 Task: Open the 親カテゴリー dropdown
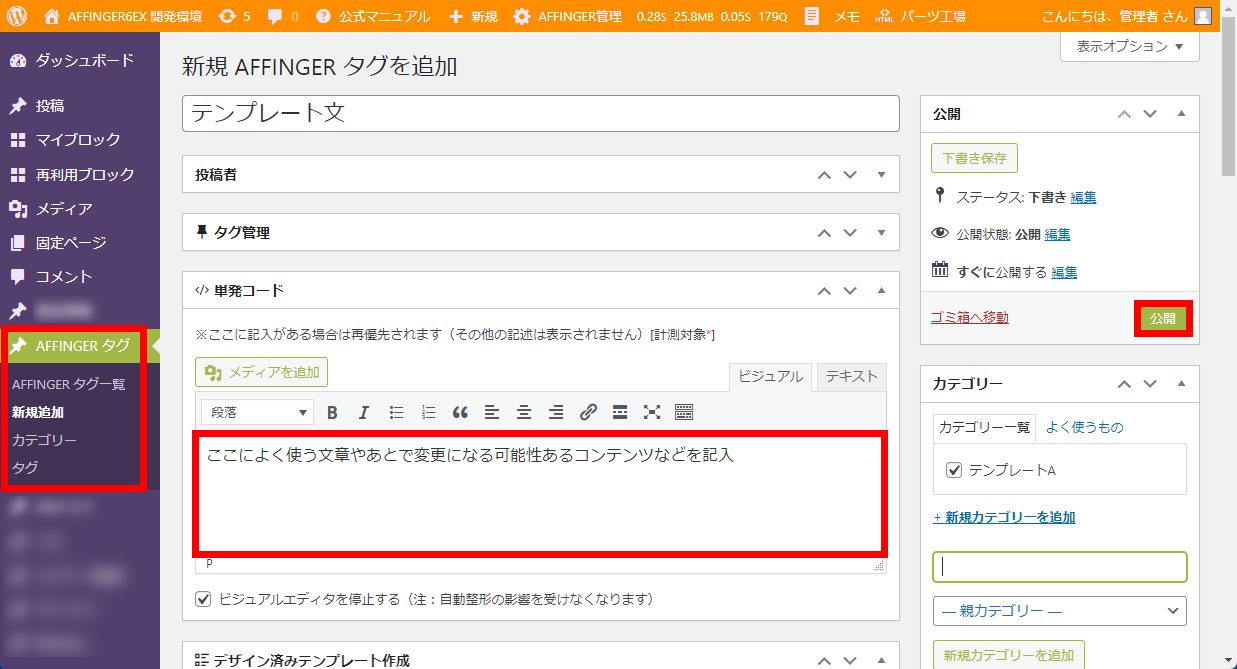pos(1059,611)
